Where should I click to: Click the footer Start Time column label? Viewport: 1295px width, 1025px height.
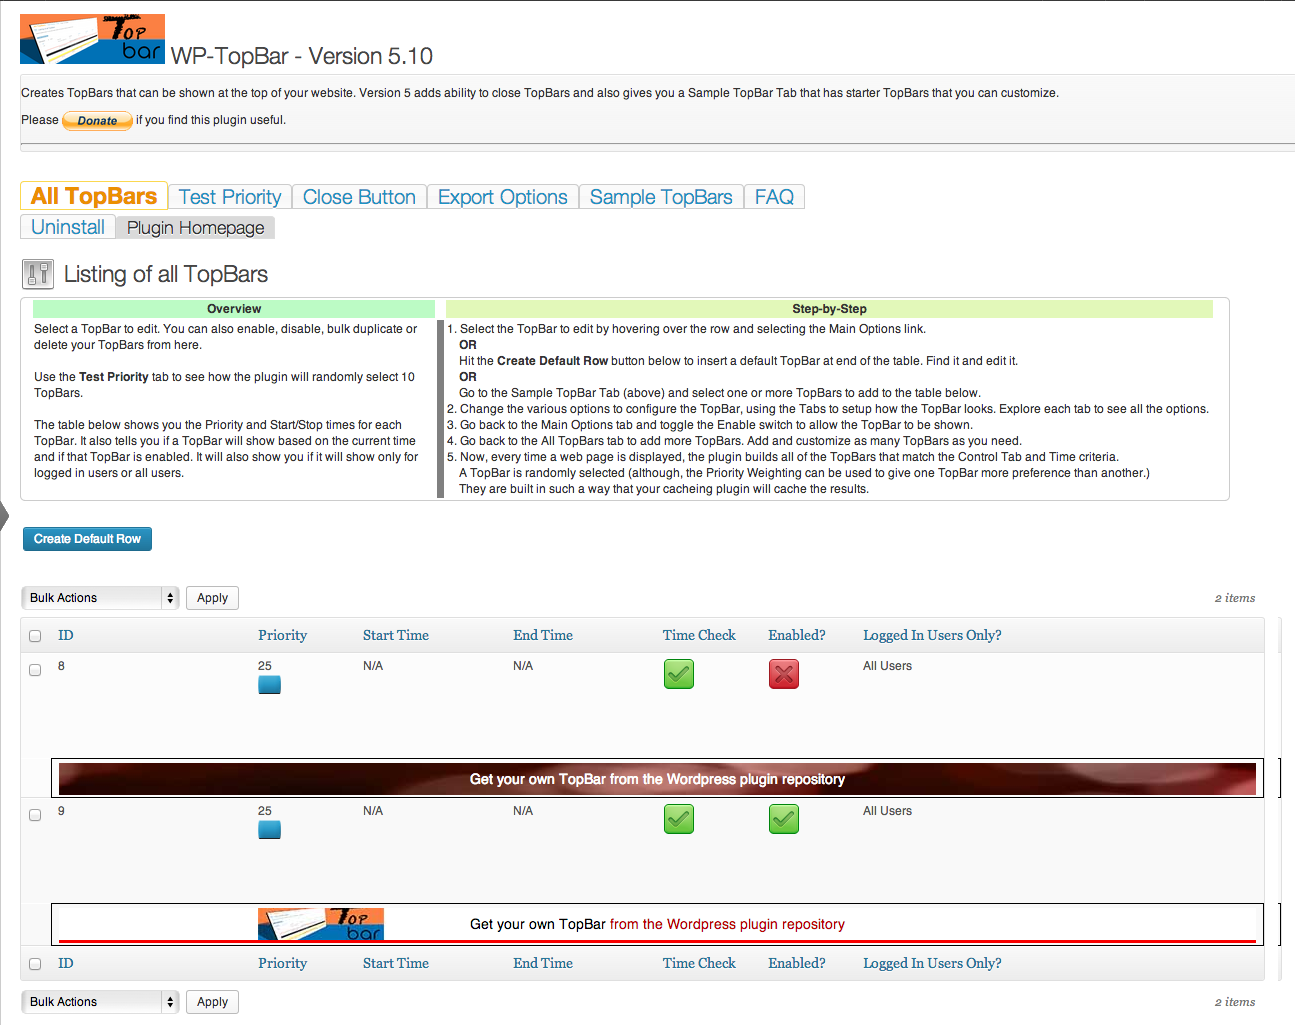coord(396,963)
